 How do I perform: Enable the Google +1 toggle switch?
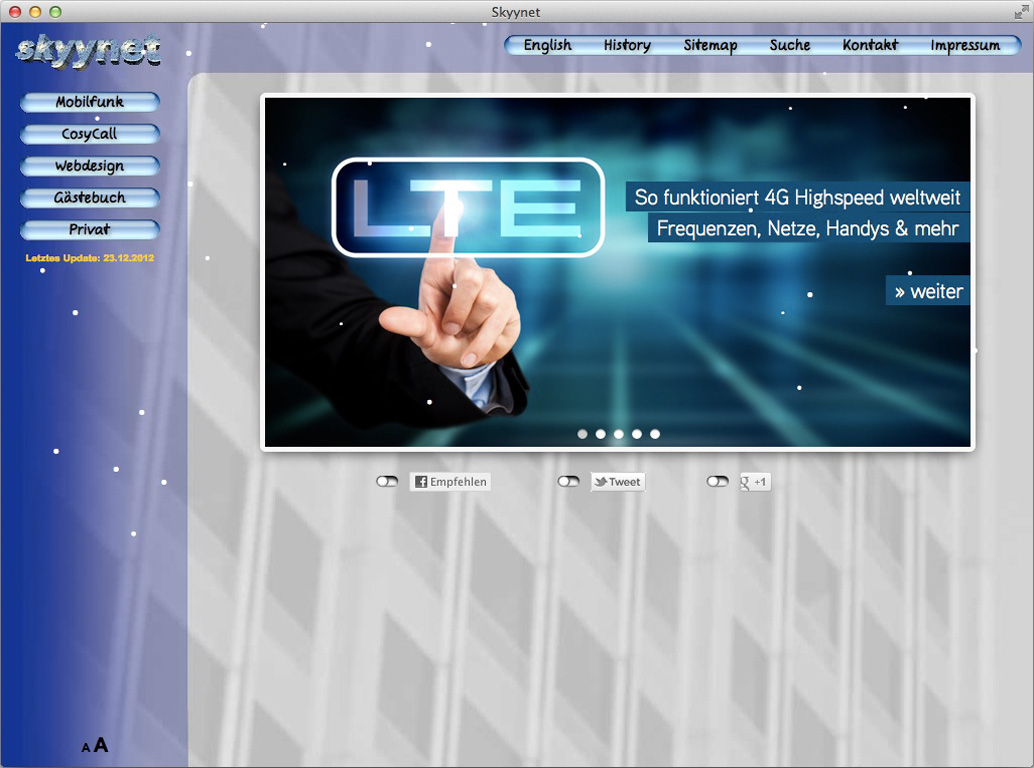pyautogui.click(x=717, y=482)
